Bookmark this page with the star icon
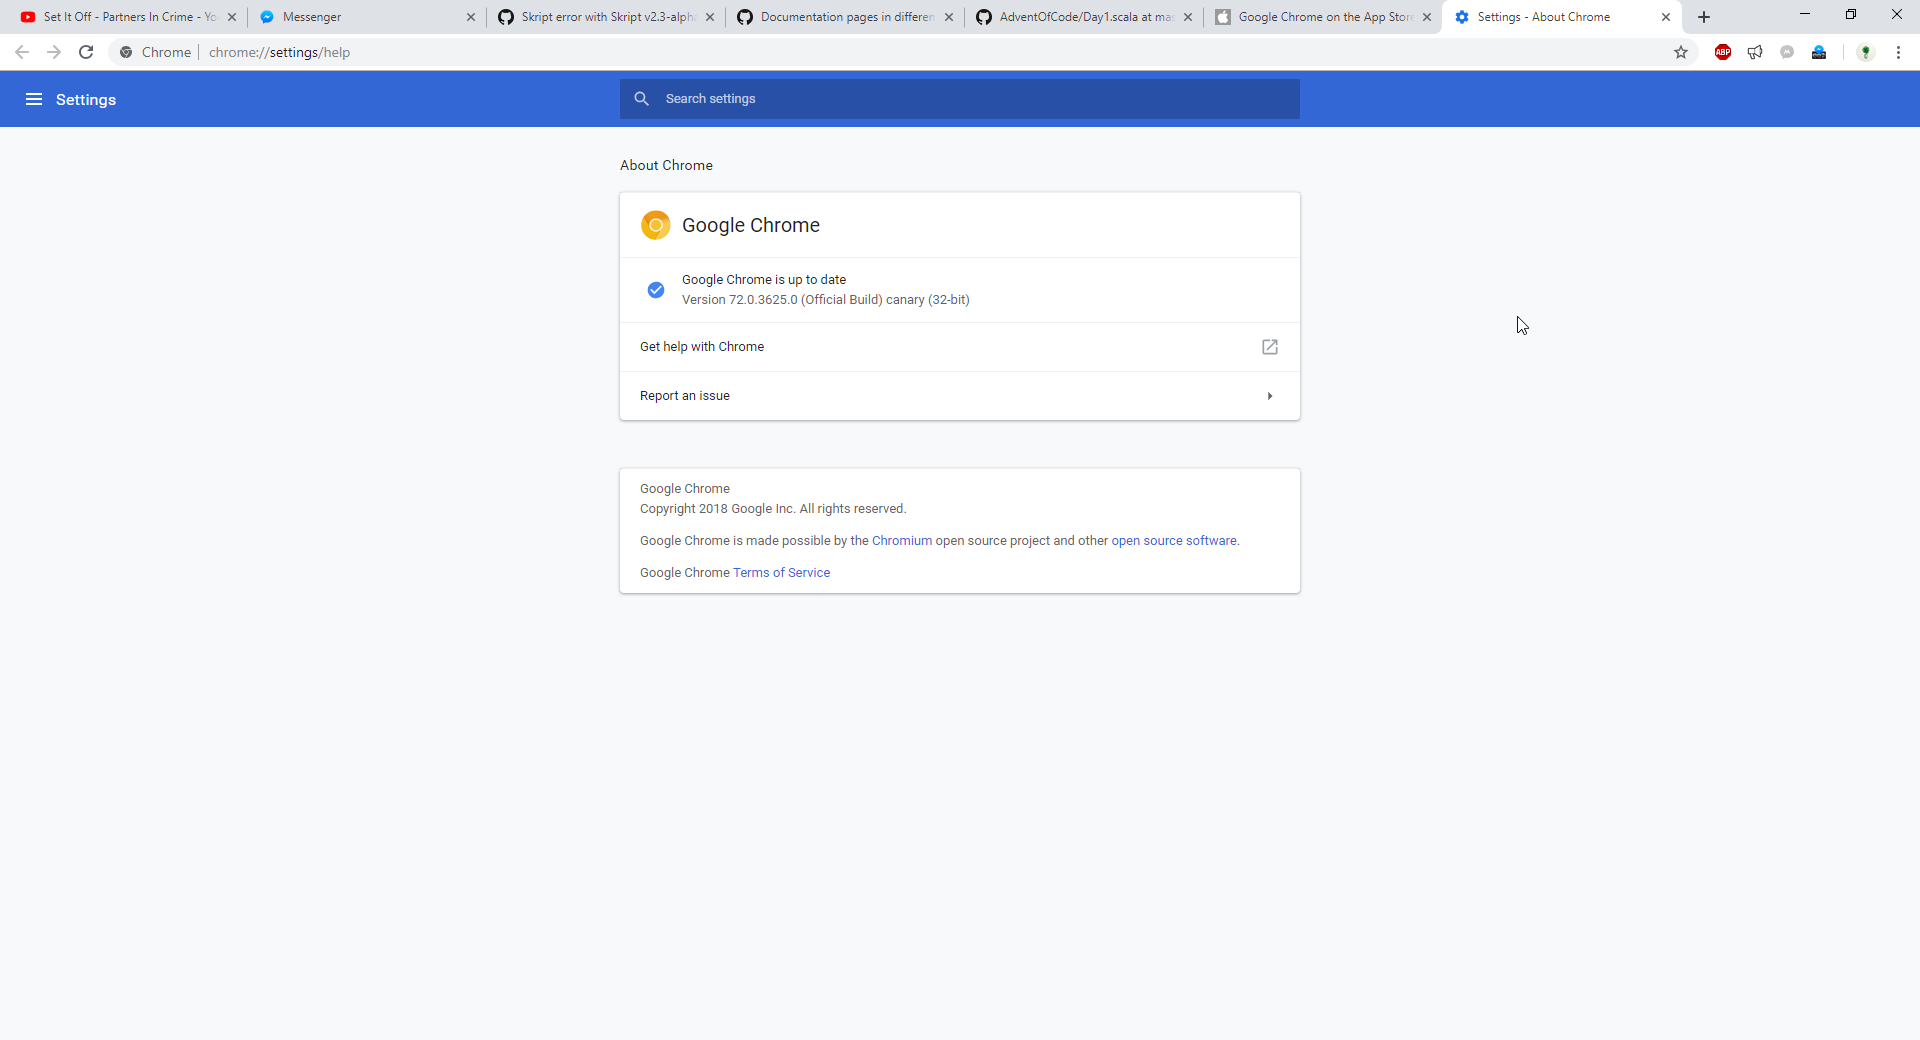Screen dimensions: 1920x1040 pos(1681,52)
